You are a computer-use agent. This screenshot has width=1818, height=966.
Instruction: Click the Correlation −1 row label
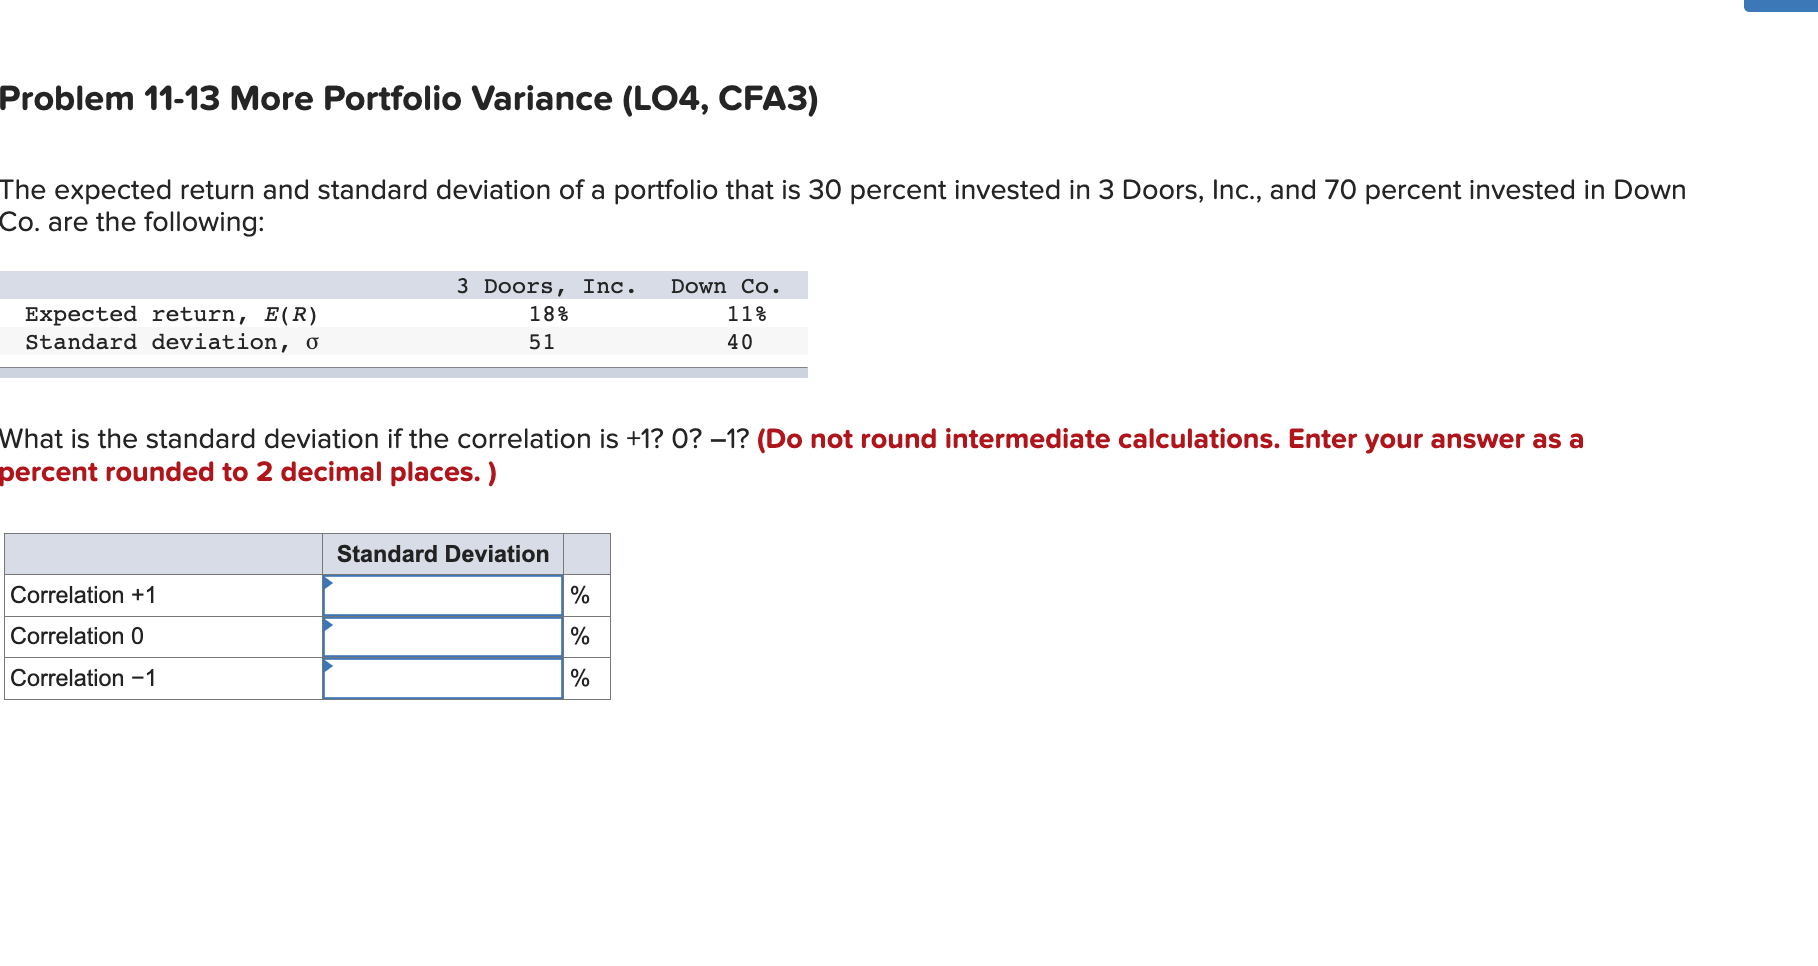point(83,678)
